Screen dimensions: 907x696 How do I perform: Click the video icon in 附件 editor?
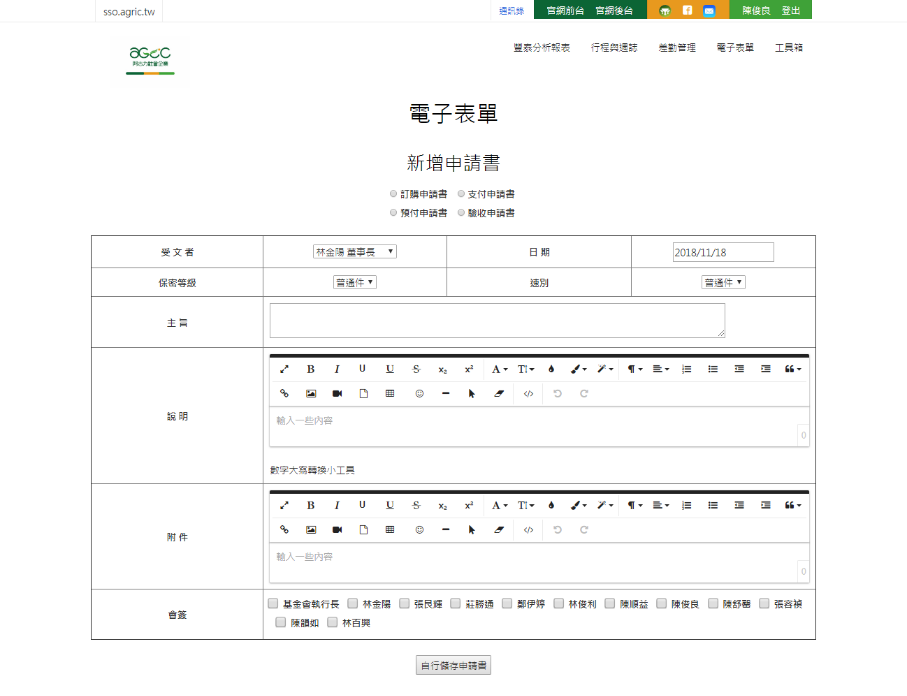tap(337, 529)
